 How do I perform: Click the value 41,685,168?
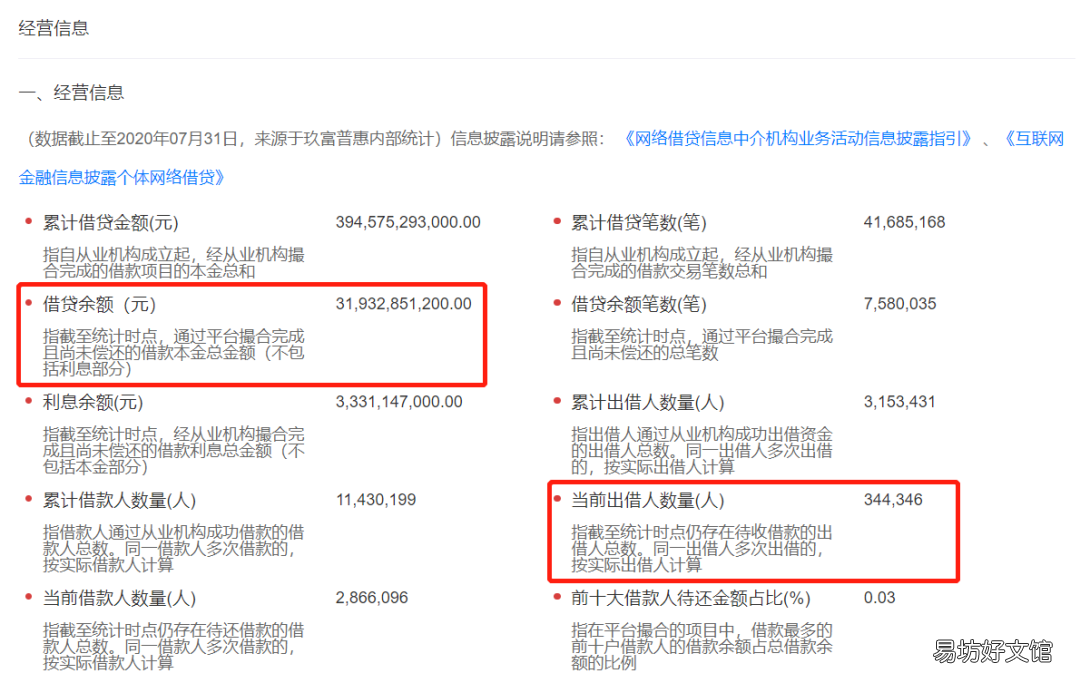(904, 222)
